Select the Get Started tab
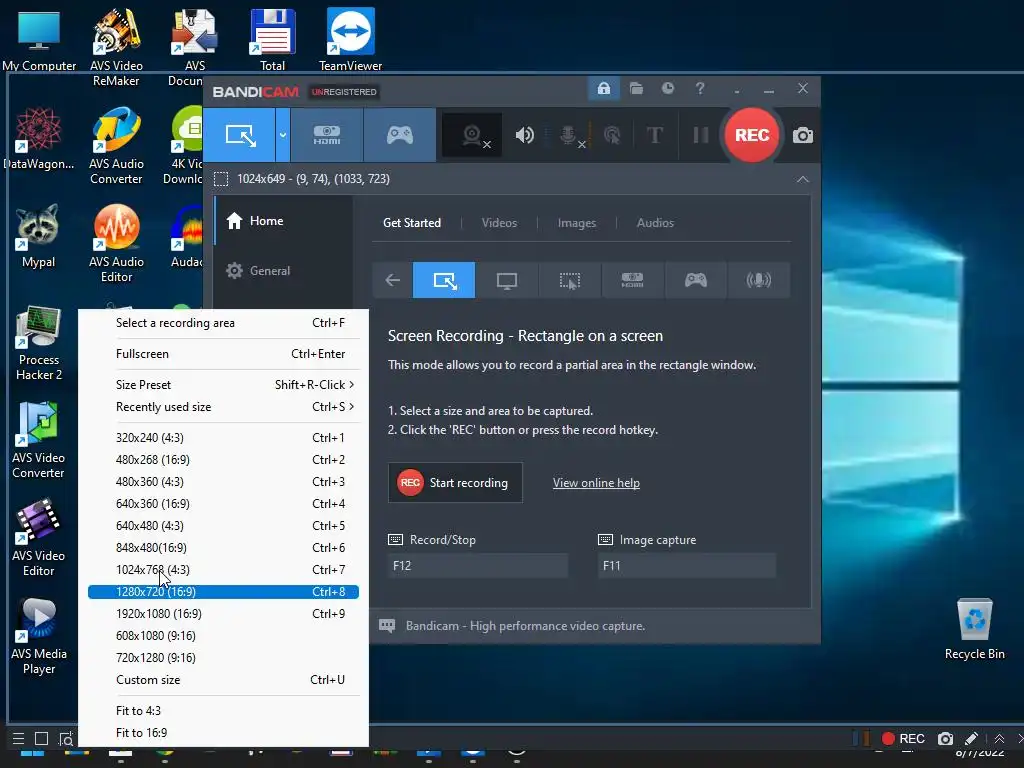Image resolution: width=1024 pixels, height=768 pixels. pyautogui.click(x=411, y=223)
